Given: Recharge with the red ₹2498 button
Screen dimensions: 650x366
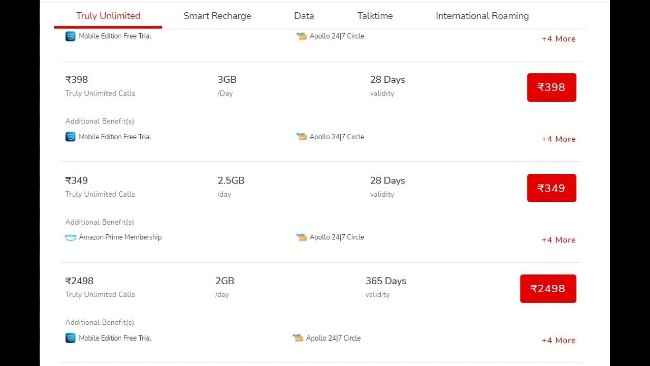Looking at the screenshot, I should pyautogui.click(x=548, y=288).
